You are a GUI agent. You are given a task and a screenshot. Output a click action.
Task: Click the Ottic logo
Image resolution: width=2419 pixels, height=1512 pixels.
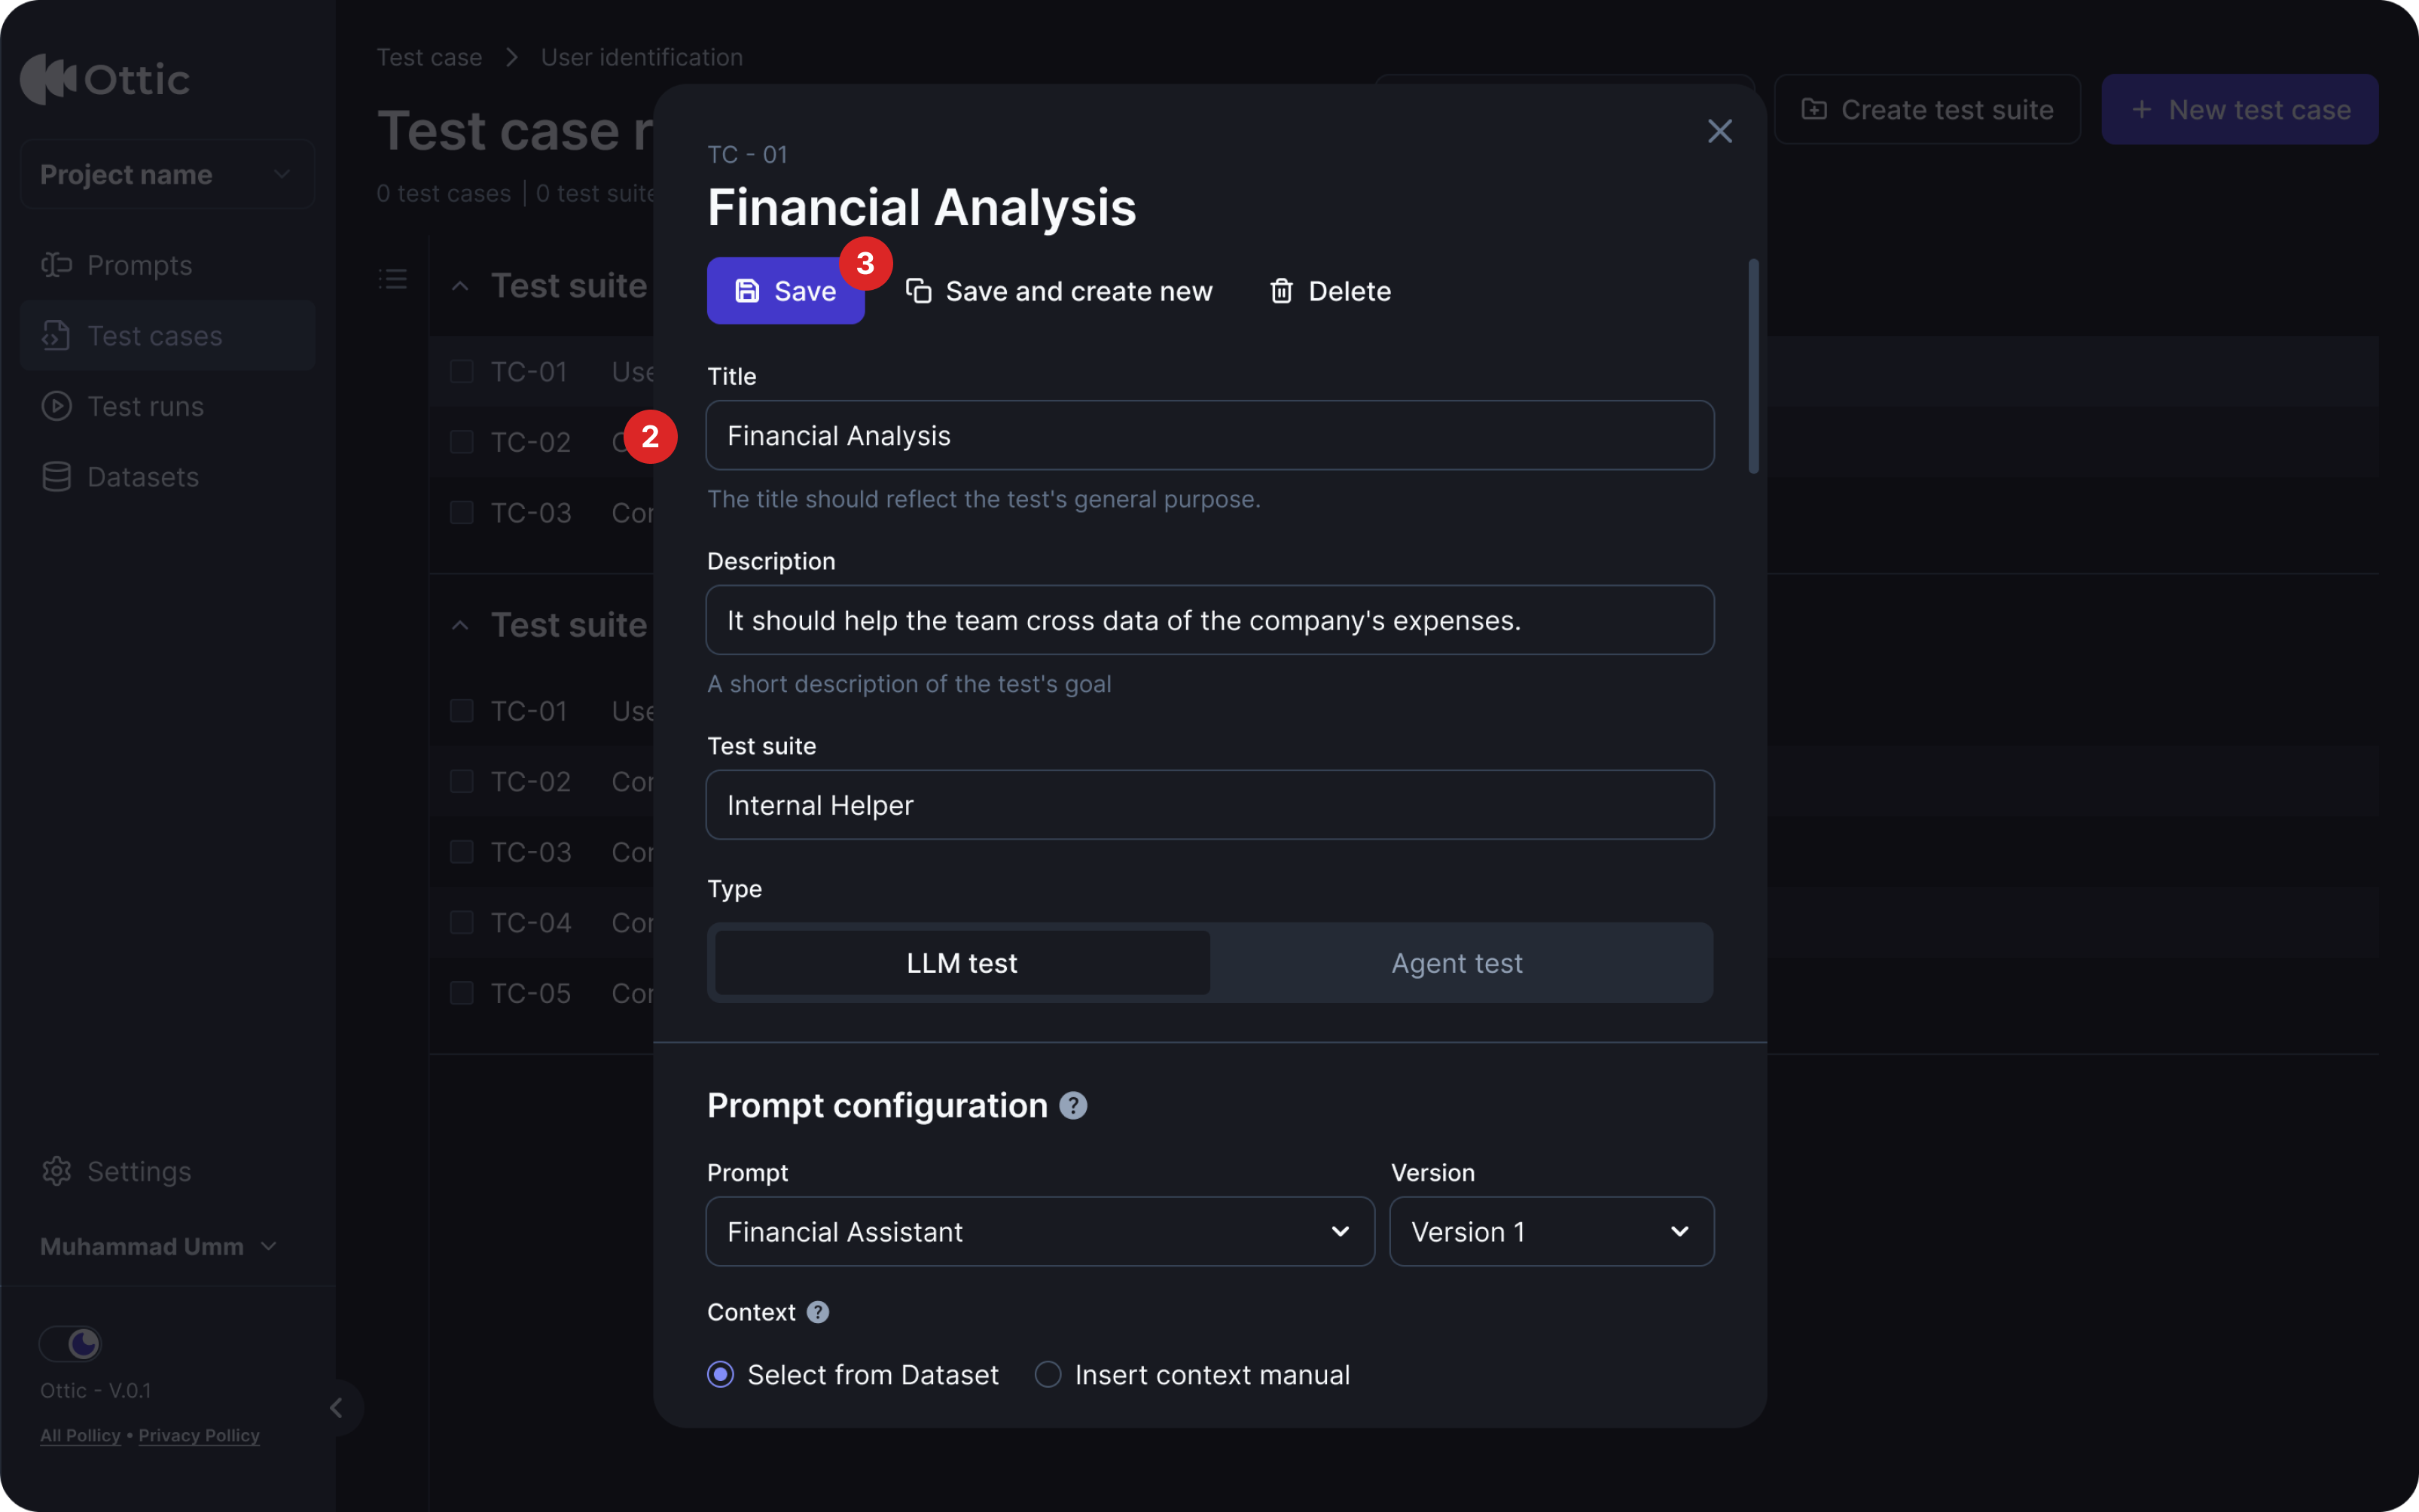pos(105,79)
